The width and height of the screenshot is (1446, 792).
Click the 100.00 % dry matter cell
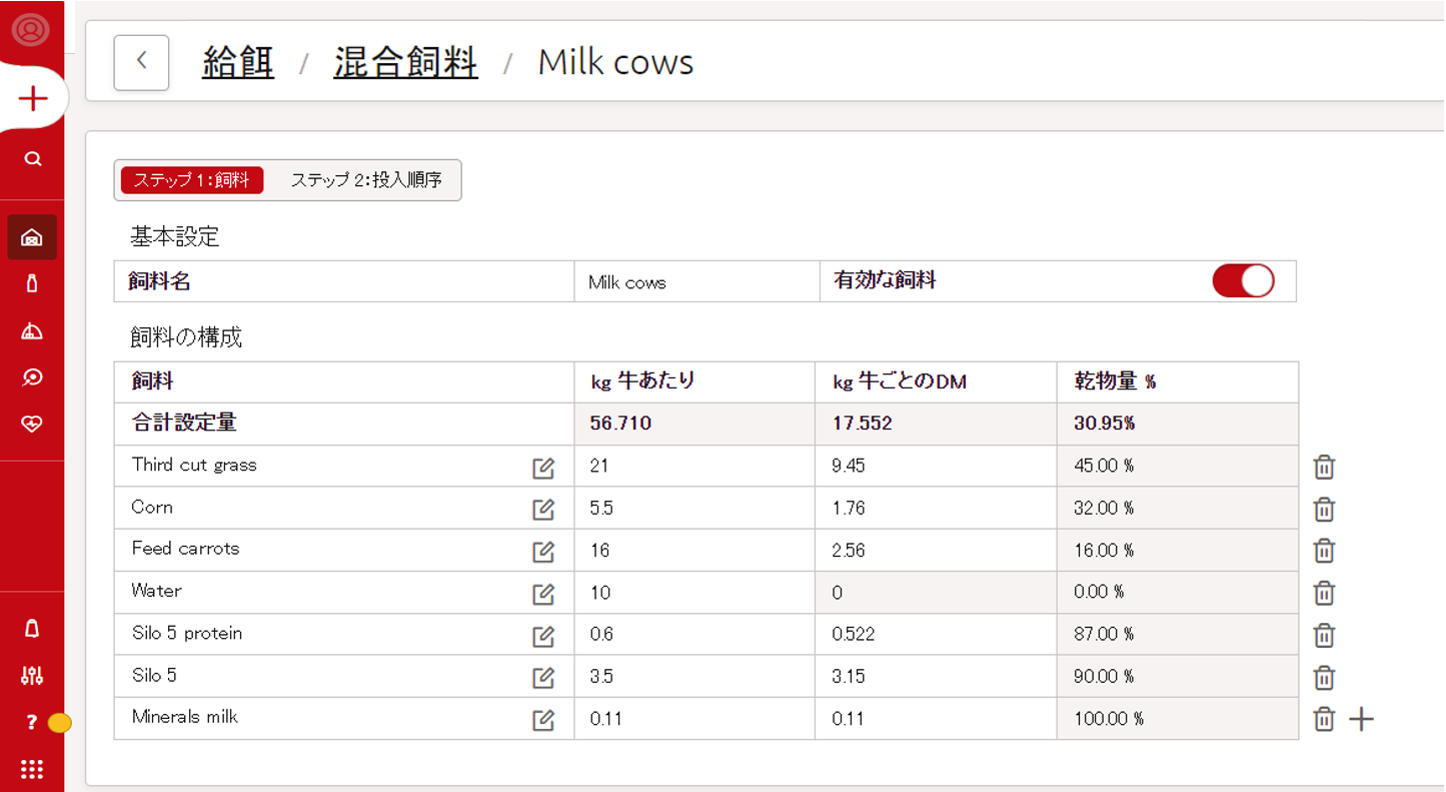(x=1178, y=718)
